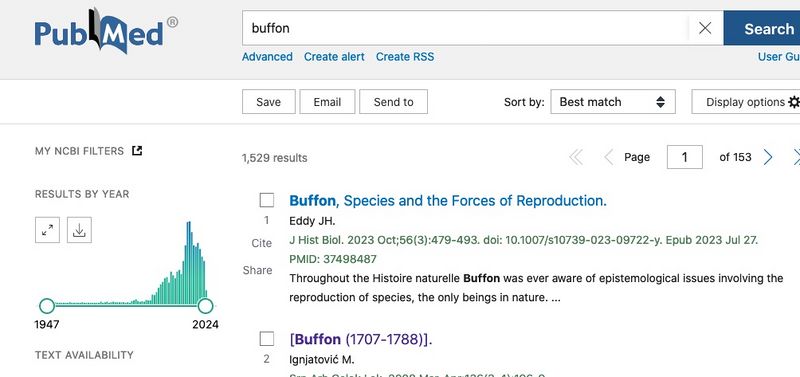Click the 1947 year slider handle
The image size is (800, 377).
tap(47, 306)
